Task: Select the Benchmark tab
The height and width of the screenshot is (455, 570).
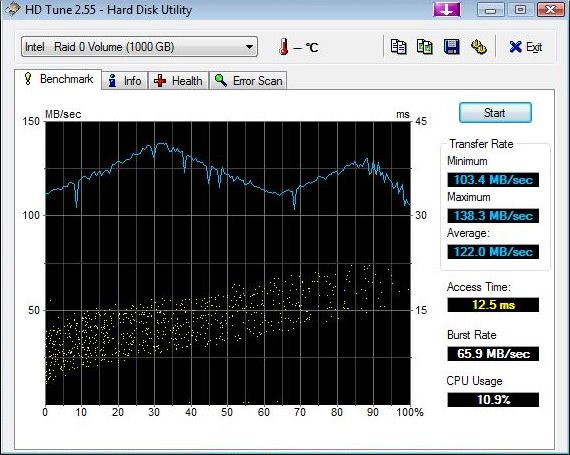Action: pos(58,79)
